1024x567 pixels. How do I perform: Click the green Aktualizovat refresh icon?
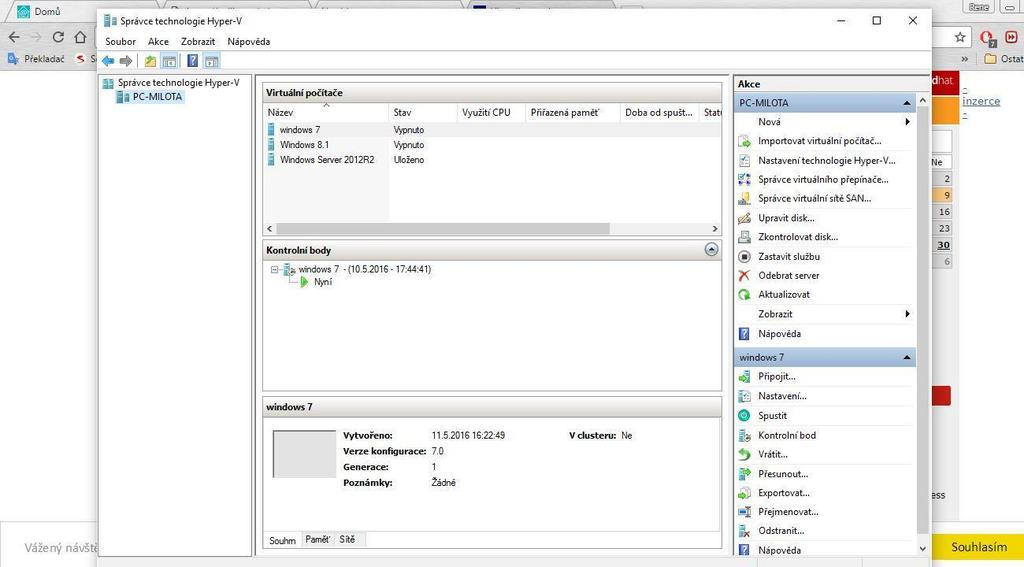coord(744,295)
